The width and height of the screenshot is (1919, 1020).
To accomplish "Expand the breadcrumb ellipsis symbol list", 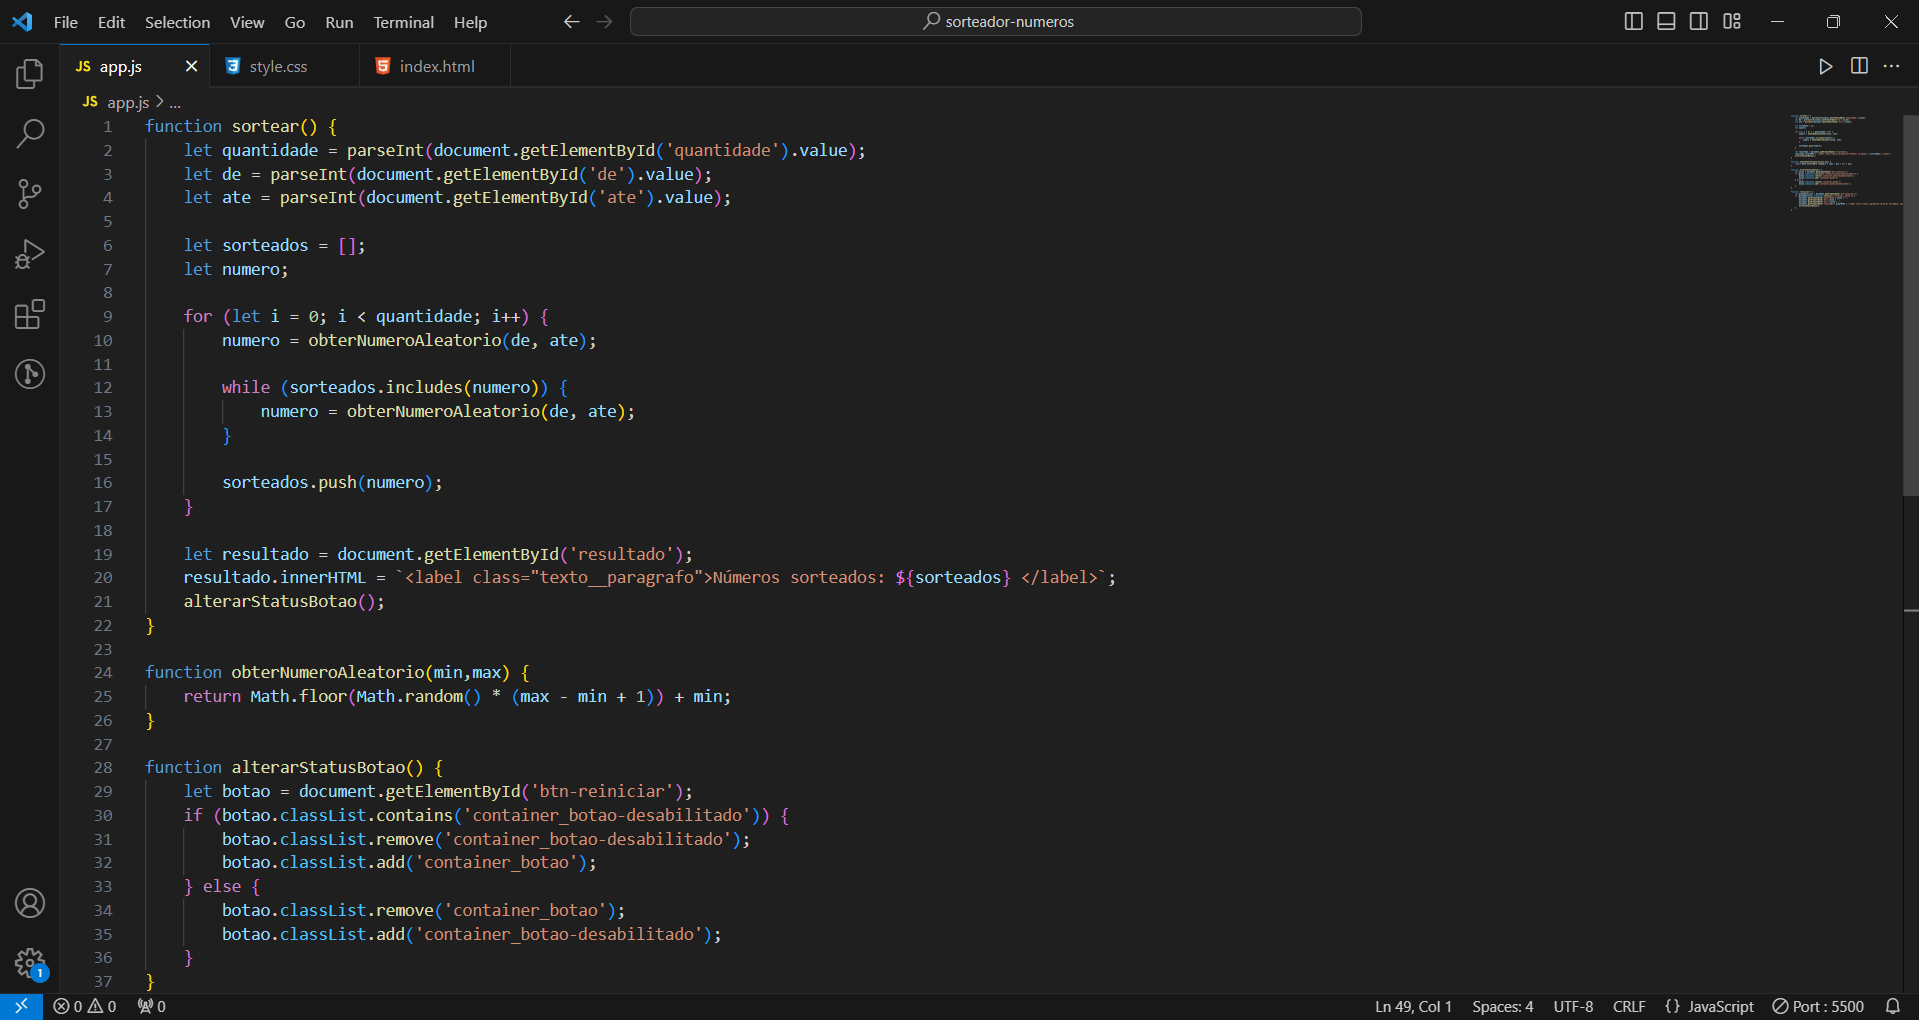I will coord(175,102).
